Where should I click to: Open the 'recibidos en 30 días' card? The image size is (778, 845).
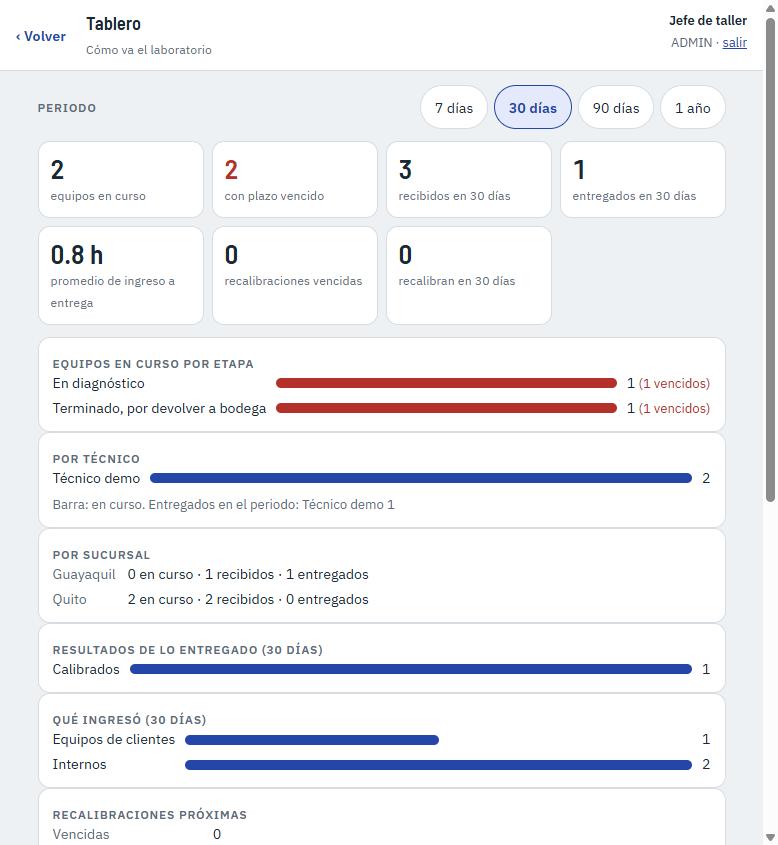point(469,179)
